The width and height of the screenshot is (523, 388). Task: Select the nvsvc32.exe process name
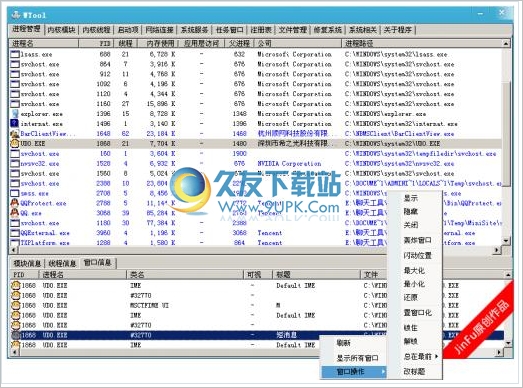click(40, 163)
